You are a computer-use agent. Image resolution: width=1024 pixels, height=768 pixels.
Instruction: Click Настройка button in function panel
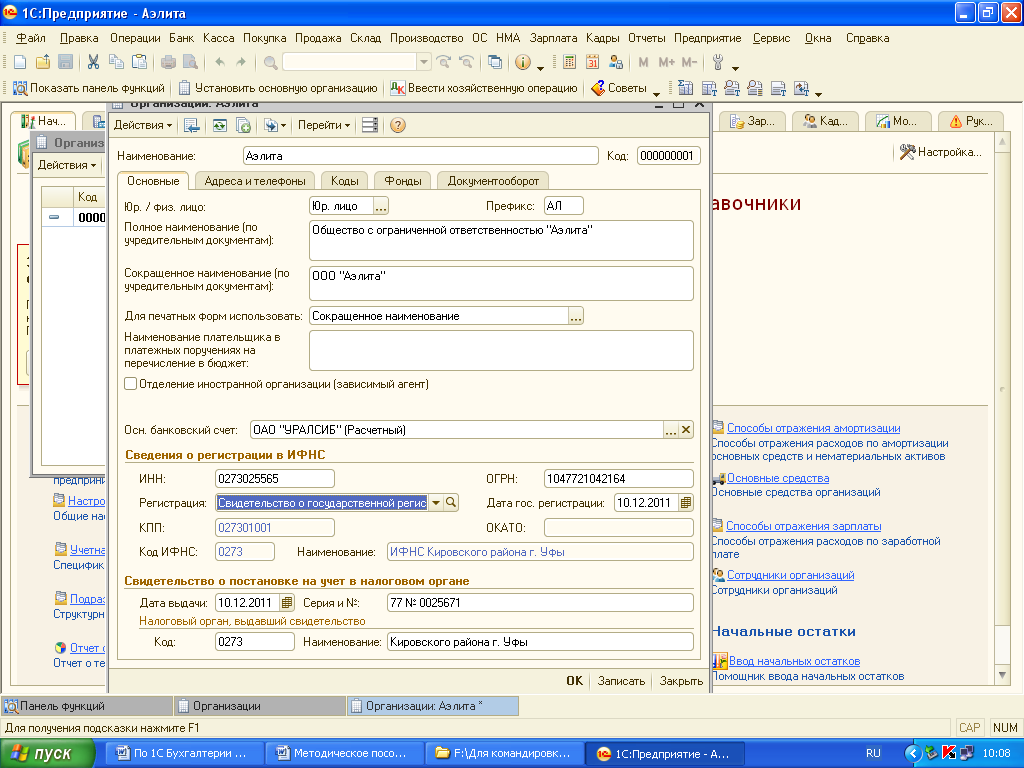940,152
